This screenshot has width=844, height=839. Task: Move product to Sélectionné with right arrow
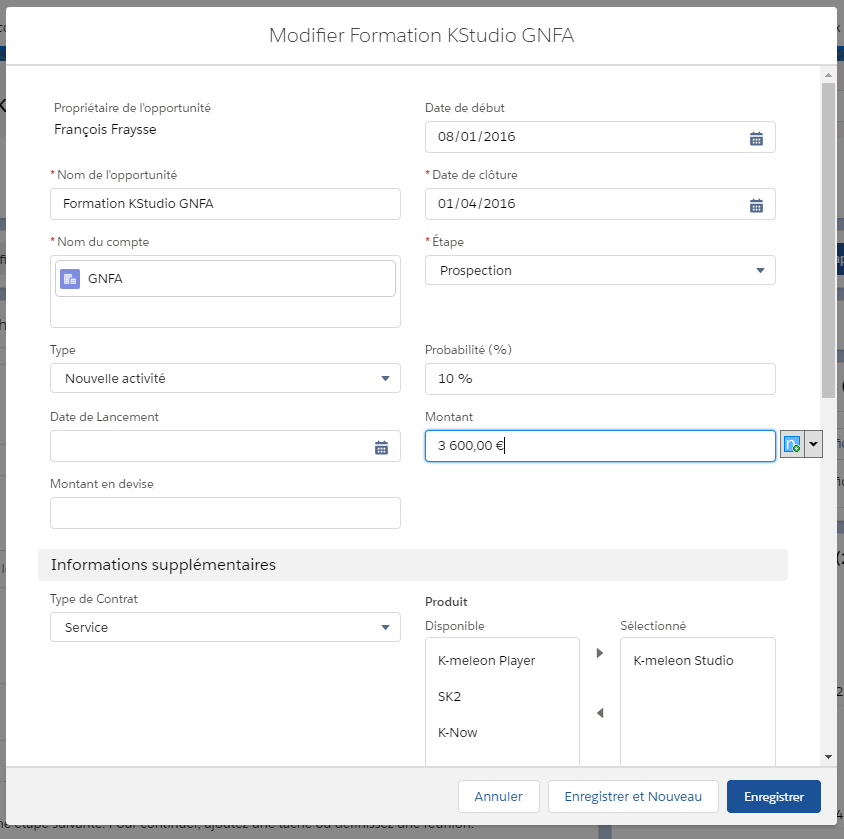click(x=600, y=653)
